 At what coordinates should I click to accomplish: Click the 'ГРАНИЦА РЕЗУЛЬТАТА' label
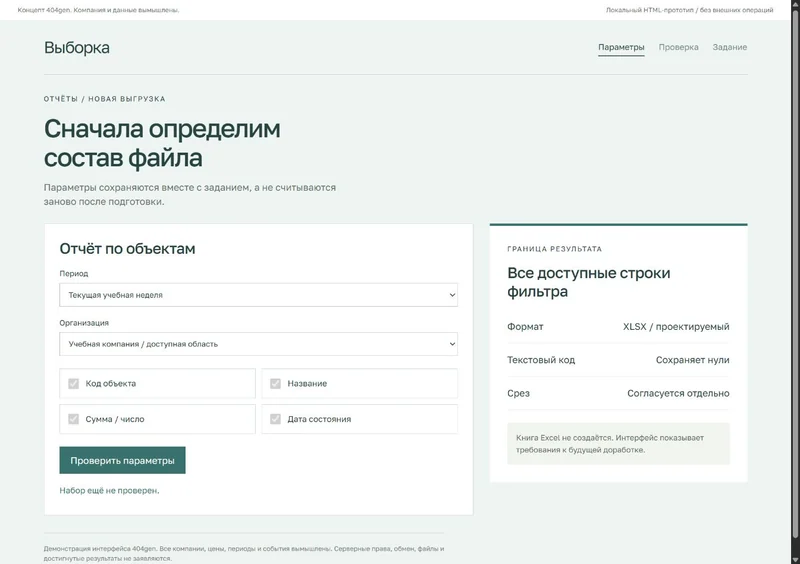(555, 249)
